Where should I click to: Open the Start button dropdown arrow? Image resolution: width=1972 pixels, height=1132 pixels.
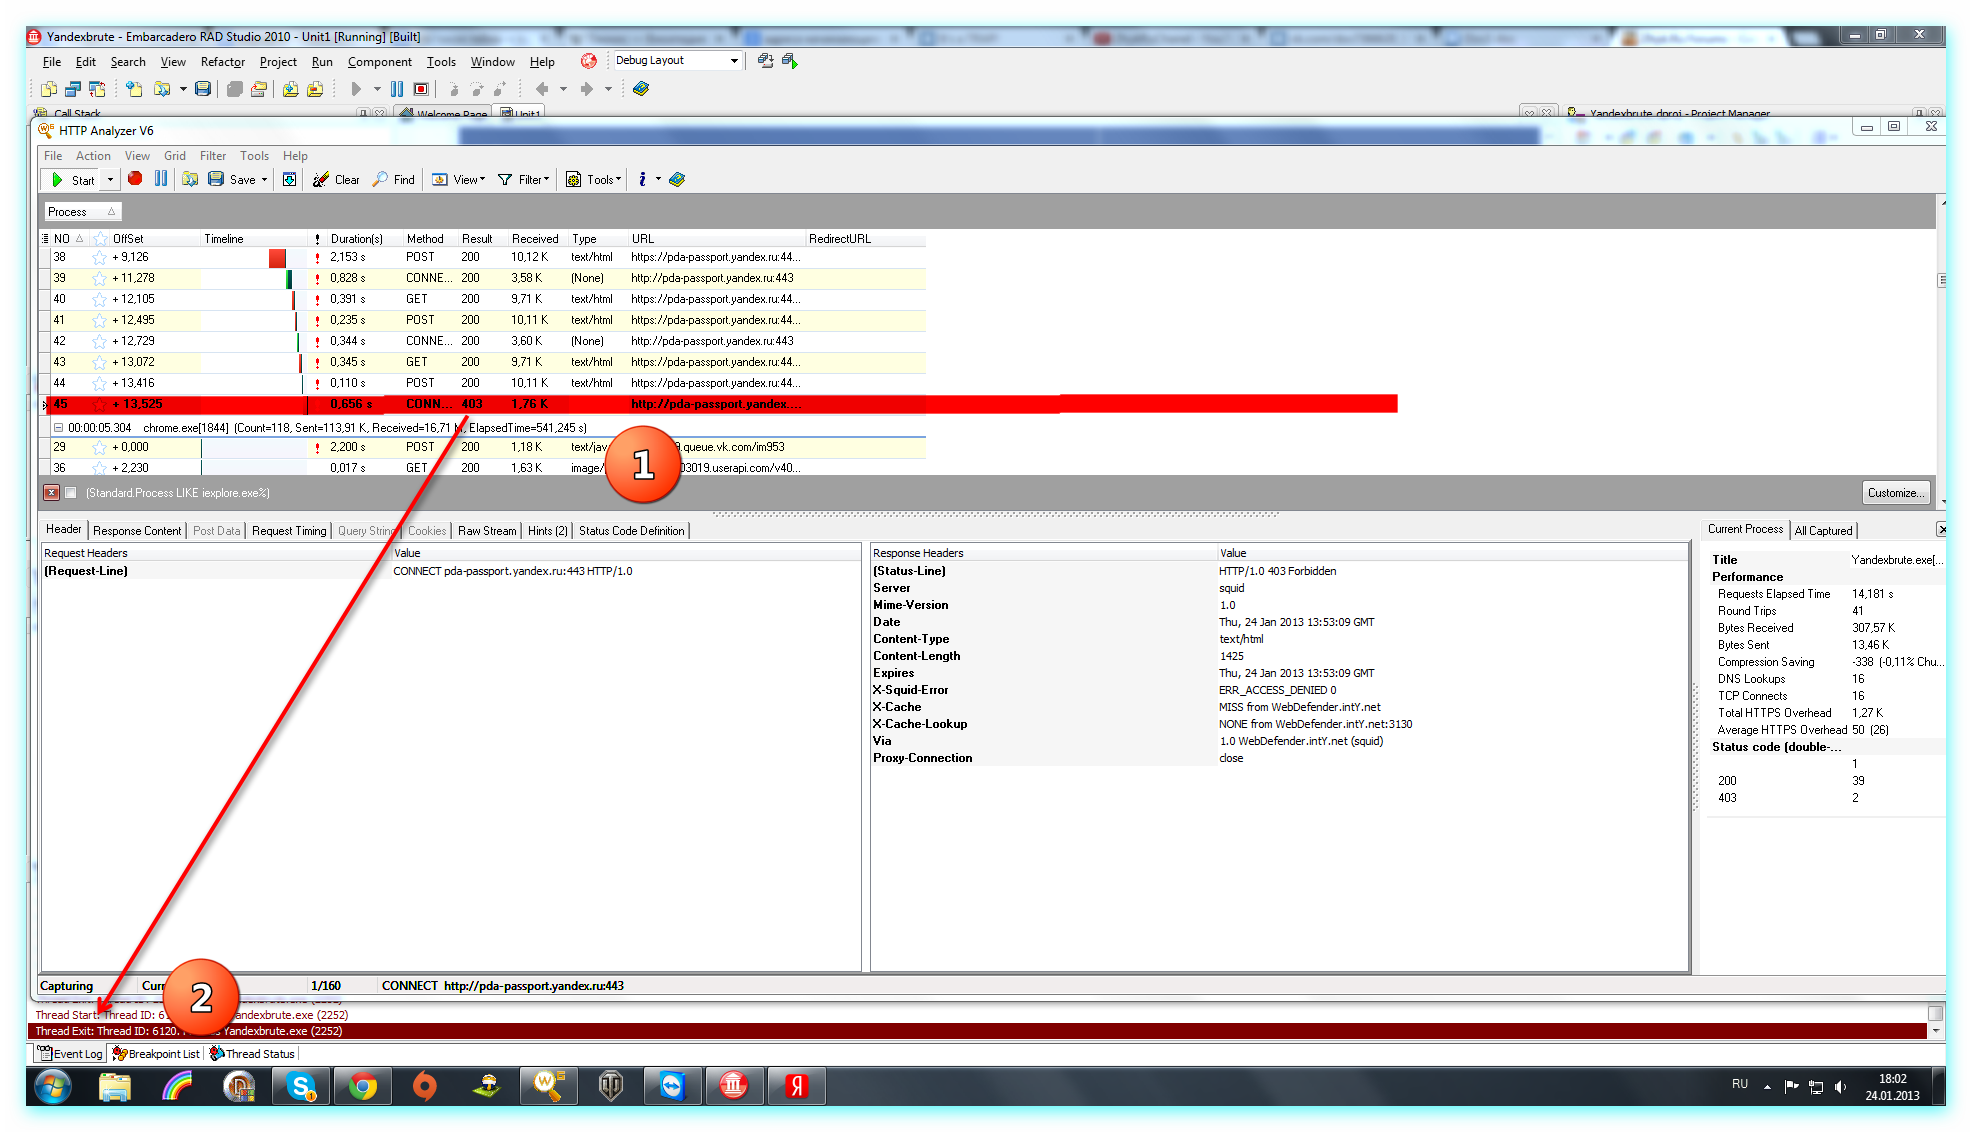110,180
